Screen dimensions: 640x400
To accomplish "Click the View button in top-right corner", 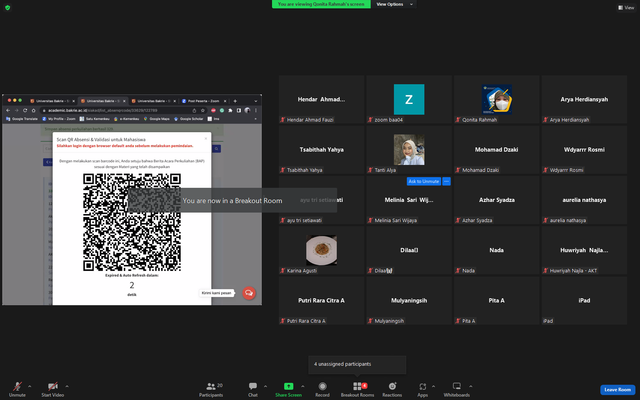I will tap(626, 7).
